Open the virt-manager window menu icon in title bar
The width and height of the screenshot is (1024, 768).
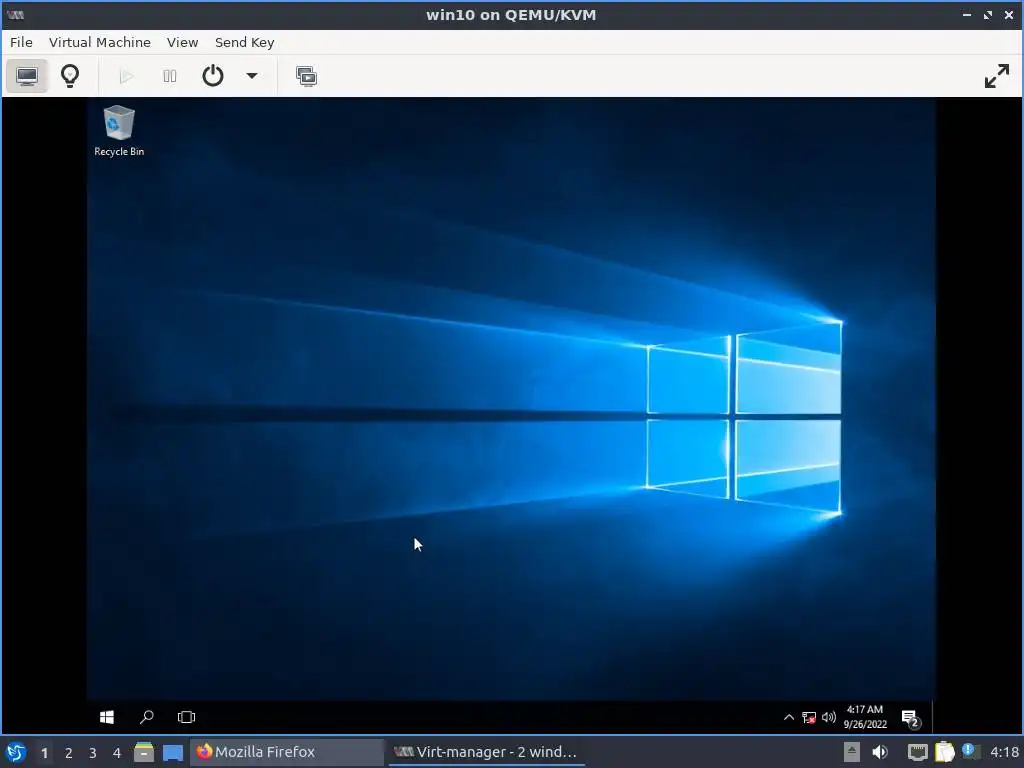pyautogui.click(x=16, y=14)
